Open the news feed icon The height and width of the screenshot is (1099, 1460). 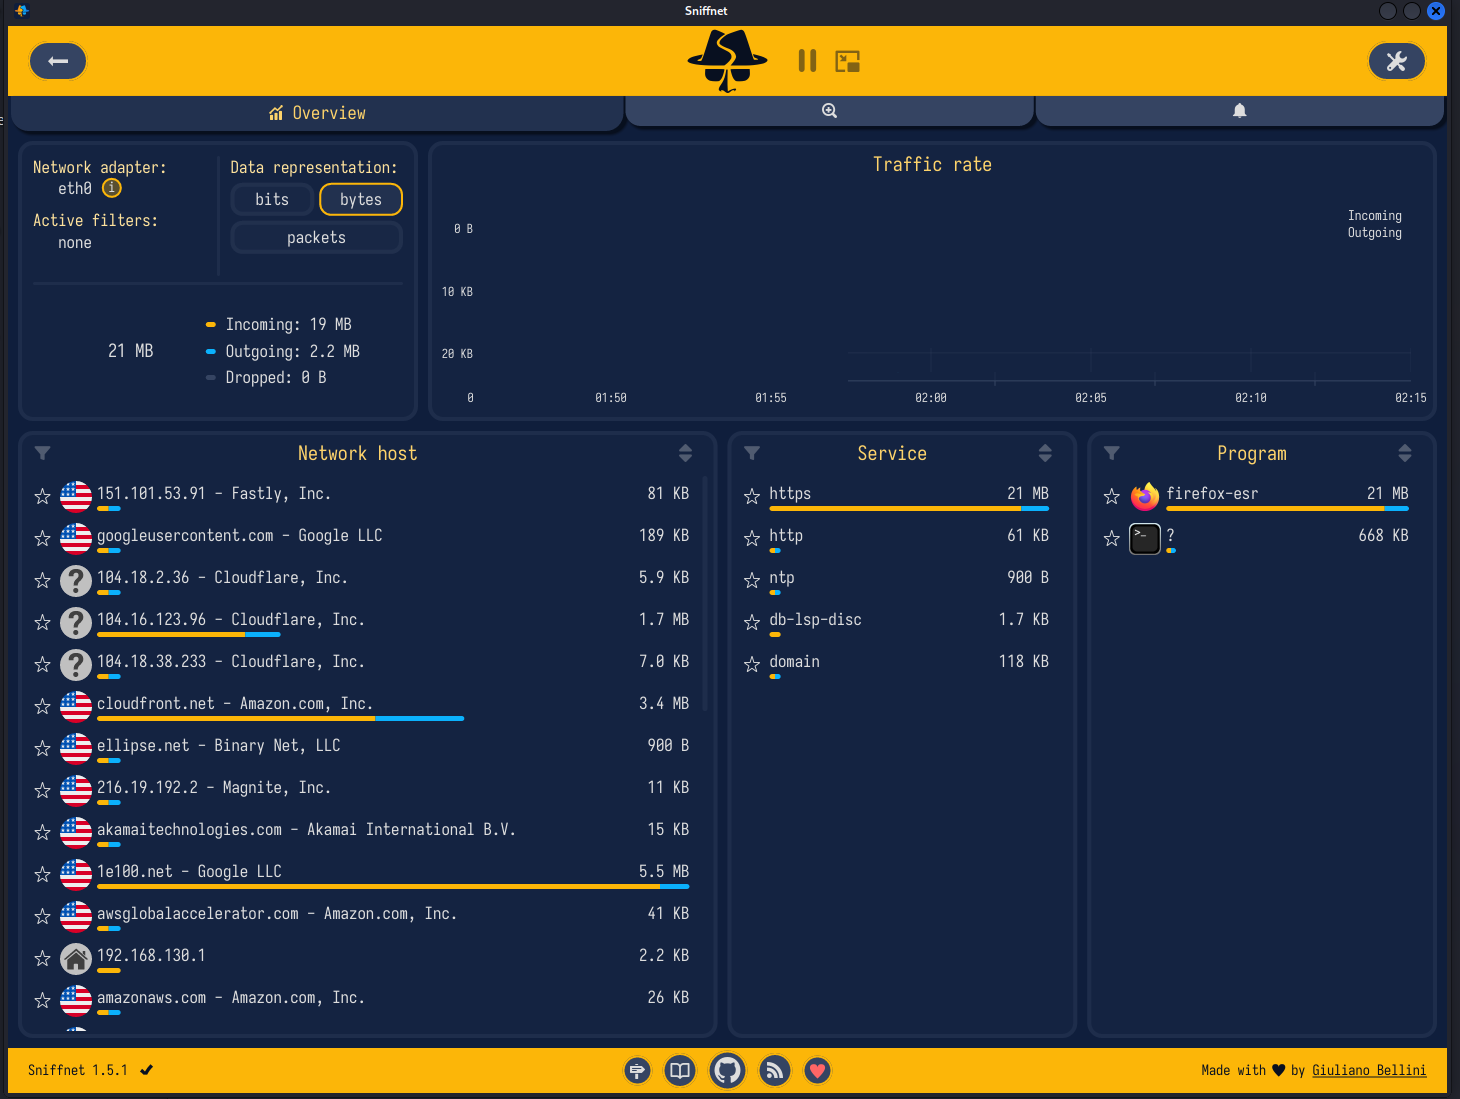774,1071
